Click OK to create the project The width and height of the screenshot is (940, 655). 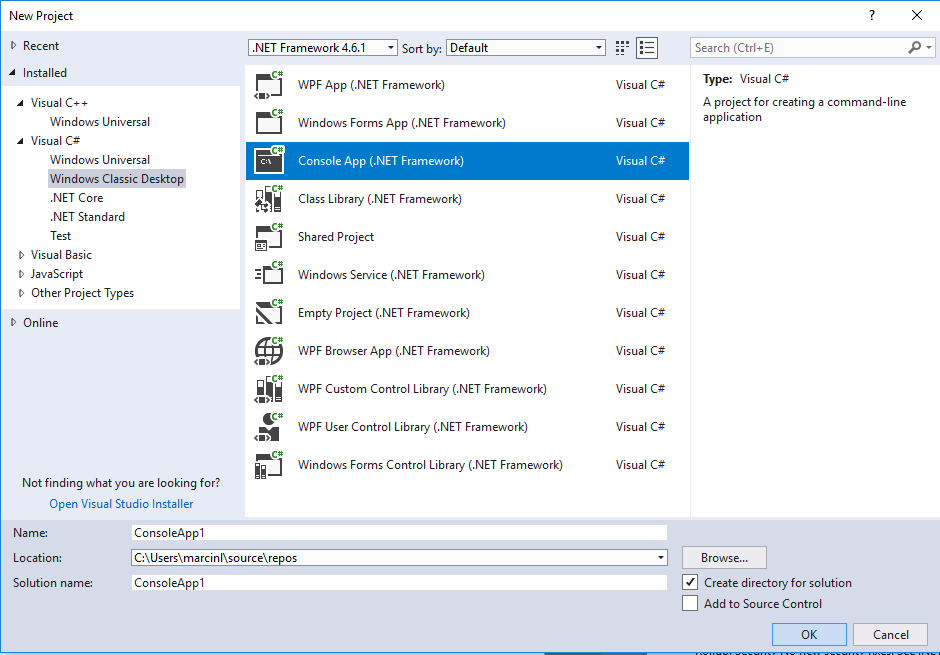(x=809, y=635)
